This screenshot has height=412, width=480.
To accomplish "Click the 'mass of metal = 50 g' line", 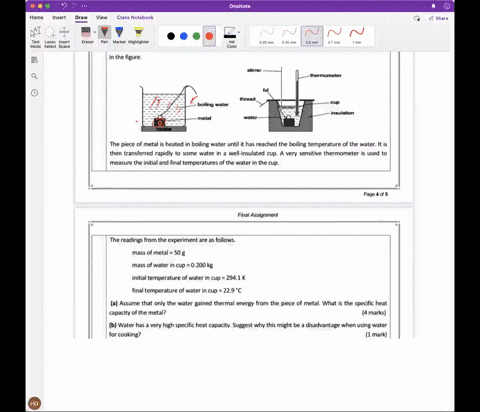I will pos(158,253).
